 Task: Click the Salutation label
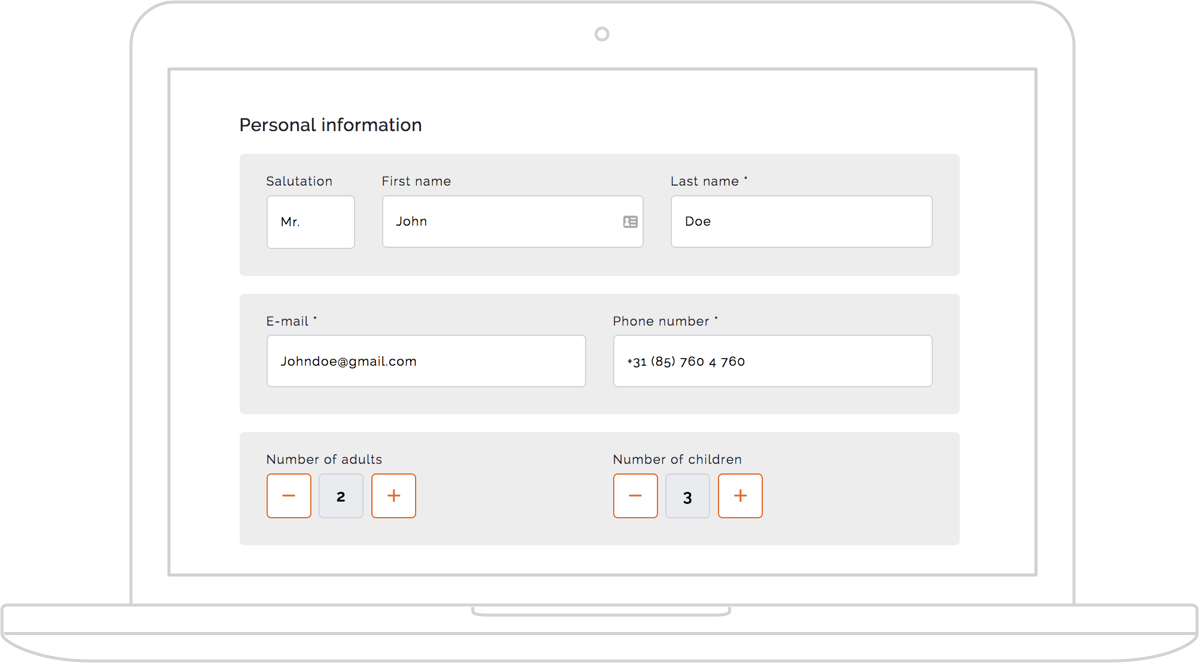tap(299, 181)
